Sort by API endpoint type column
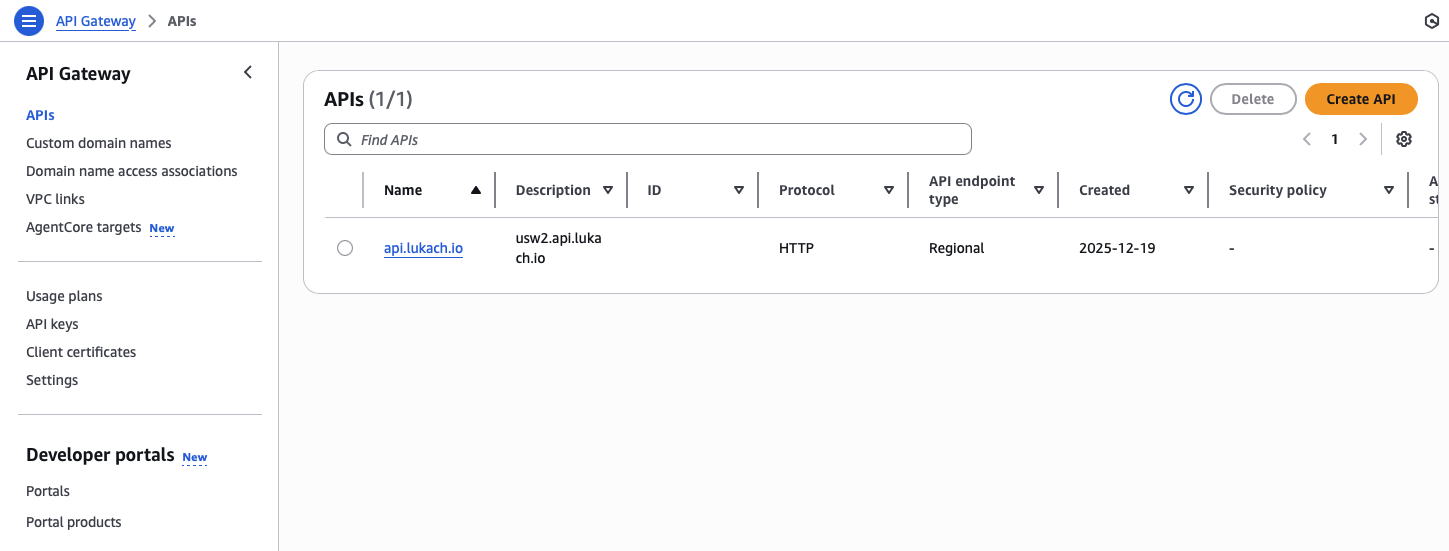The image size is (1449, 551). click(1038, 190)
